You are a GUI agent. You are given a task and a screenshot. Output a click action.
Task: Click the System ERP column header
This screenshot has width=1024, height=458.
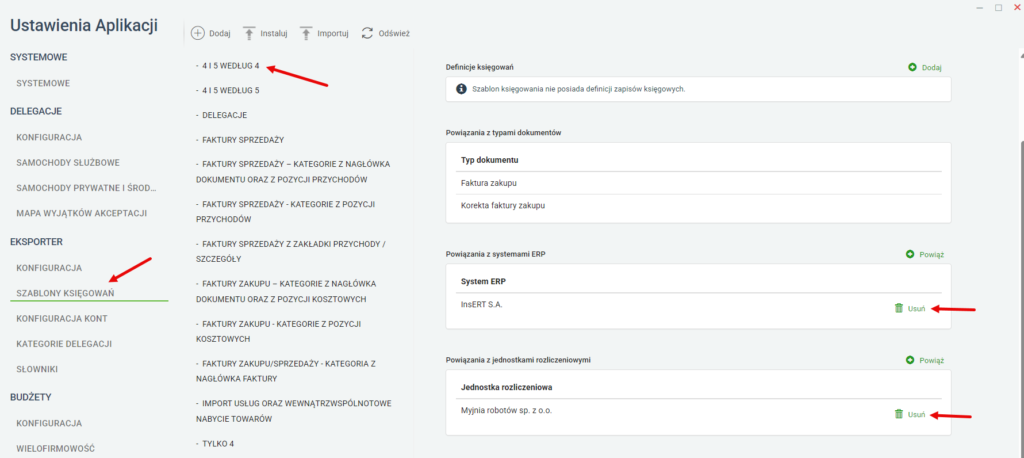tap(483, 282)
